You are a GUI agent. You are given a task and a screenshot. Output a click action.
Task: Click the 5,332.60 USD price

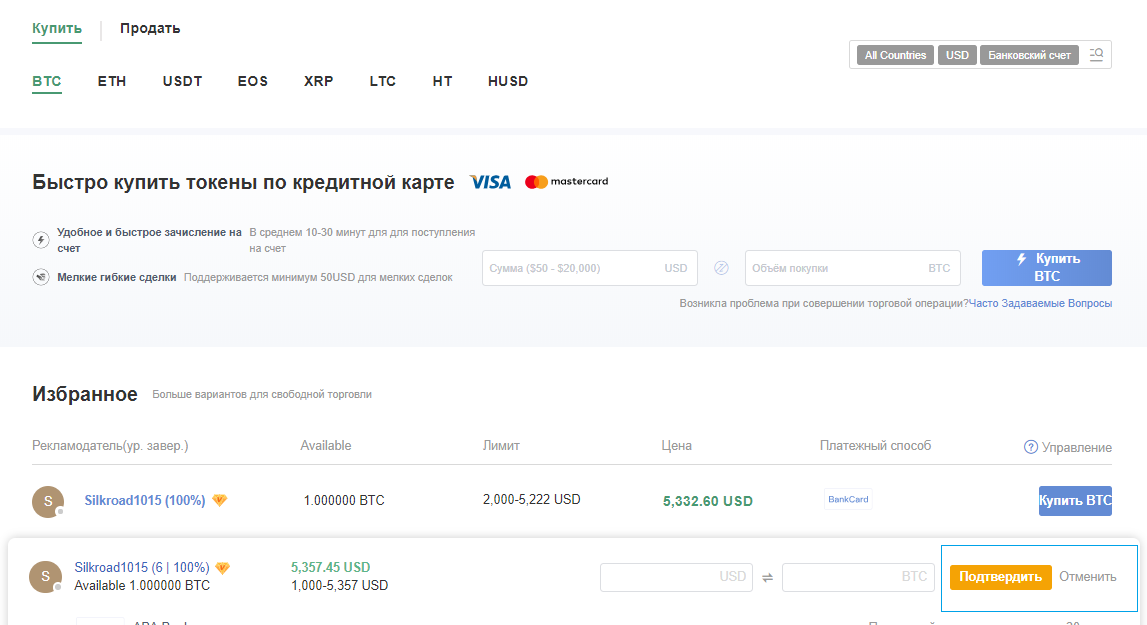[x=707, y=501]
